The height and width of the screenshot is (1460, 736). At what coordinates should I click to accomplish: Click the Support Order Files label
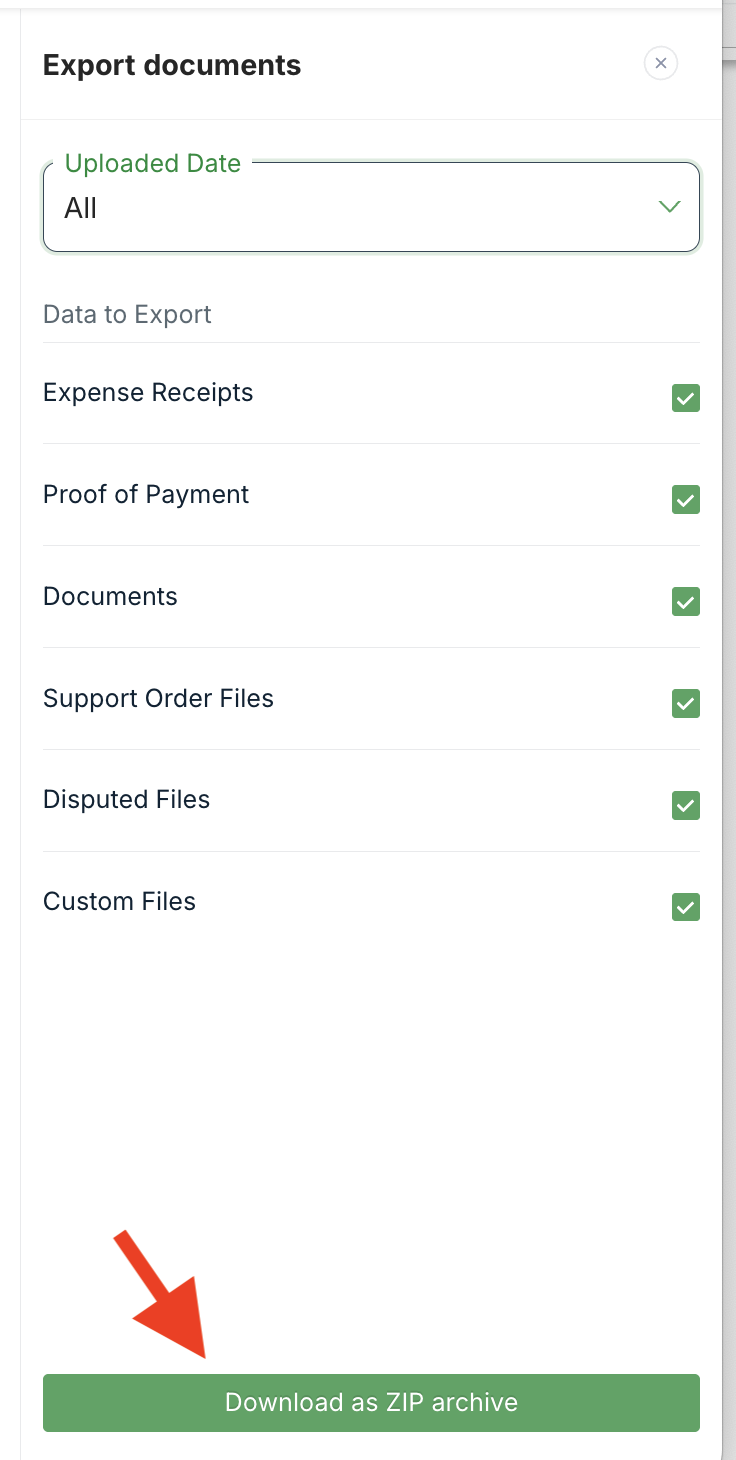[158, 699]
